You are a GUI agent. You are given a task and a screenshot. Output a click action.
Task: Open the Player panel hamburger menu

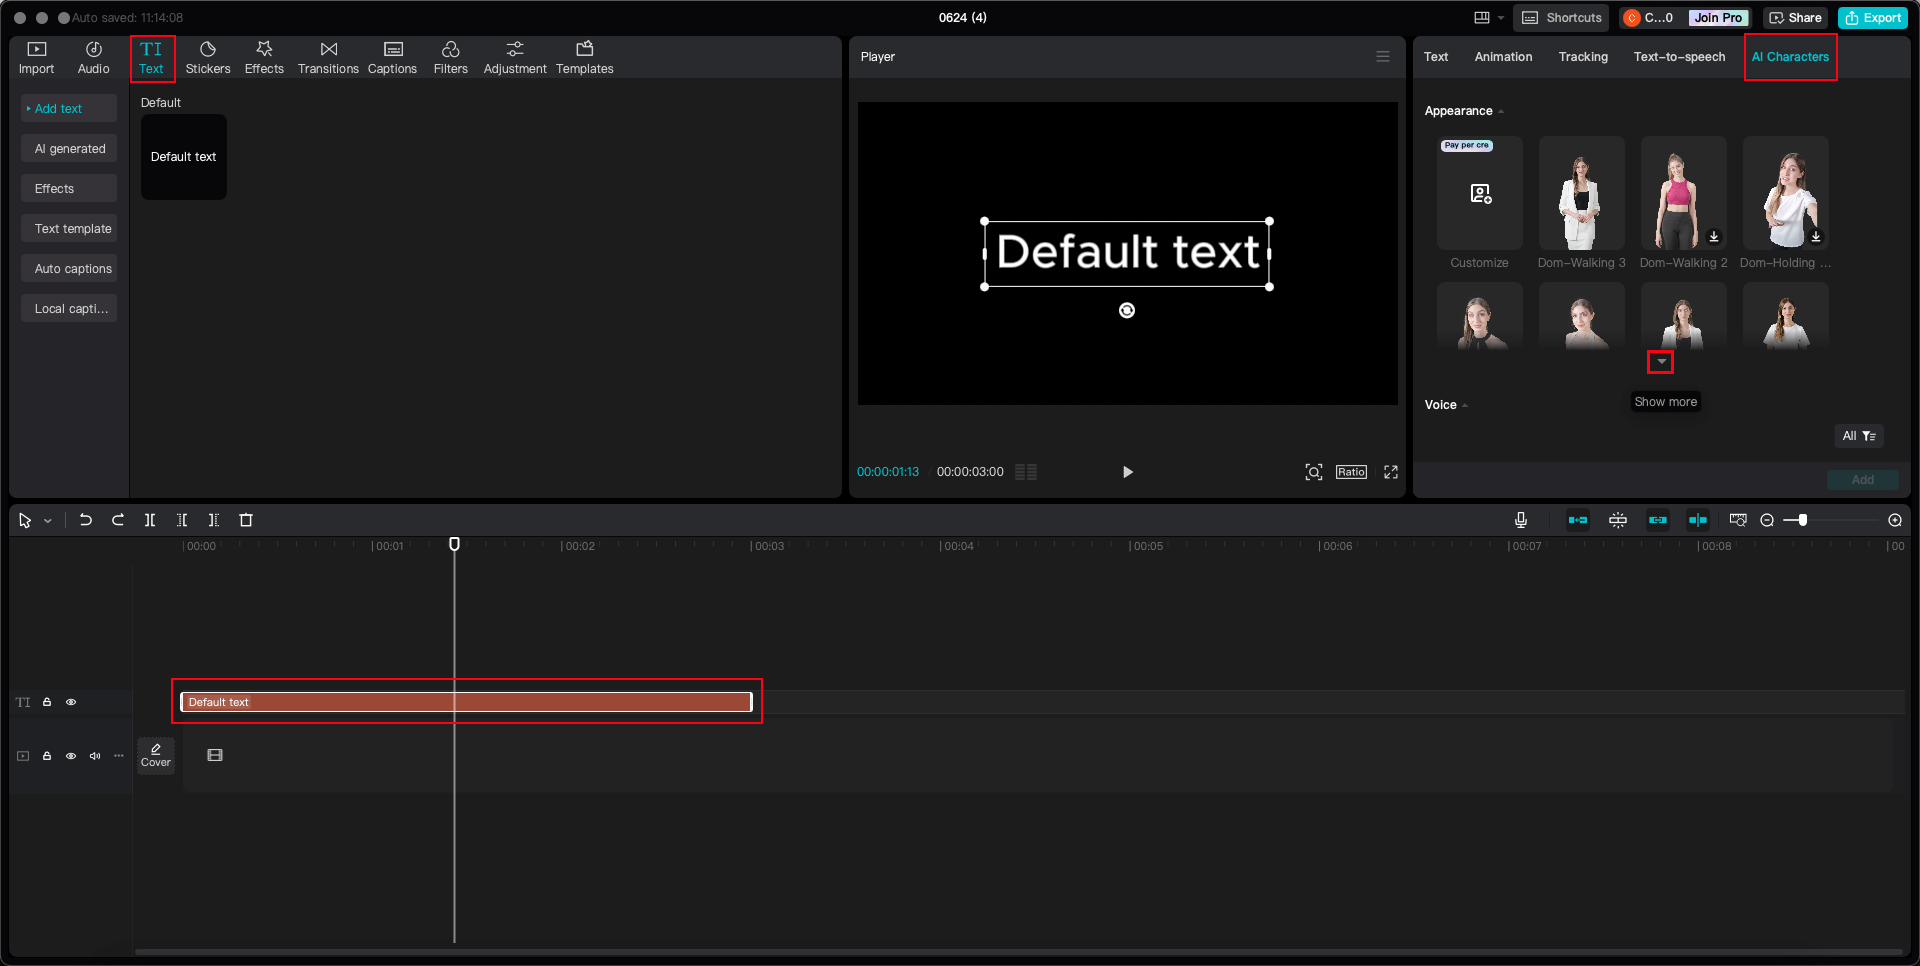[1383, 57]
